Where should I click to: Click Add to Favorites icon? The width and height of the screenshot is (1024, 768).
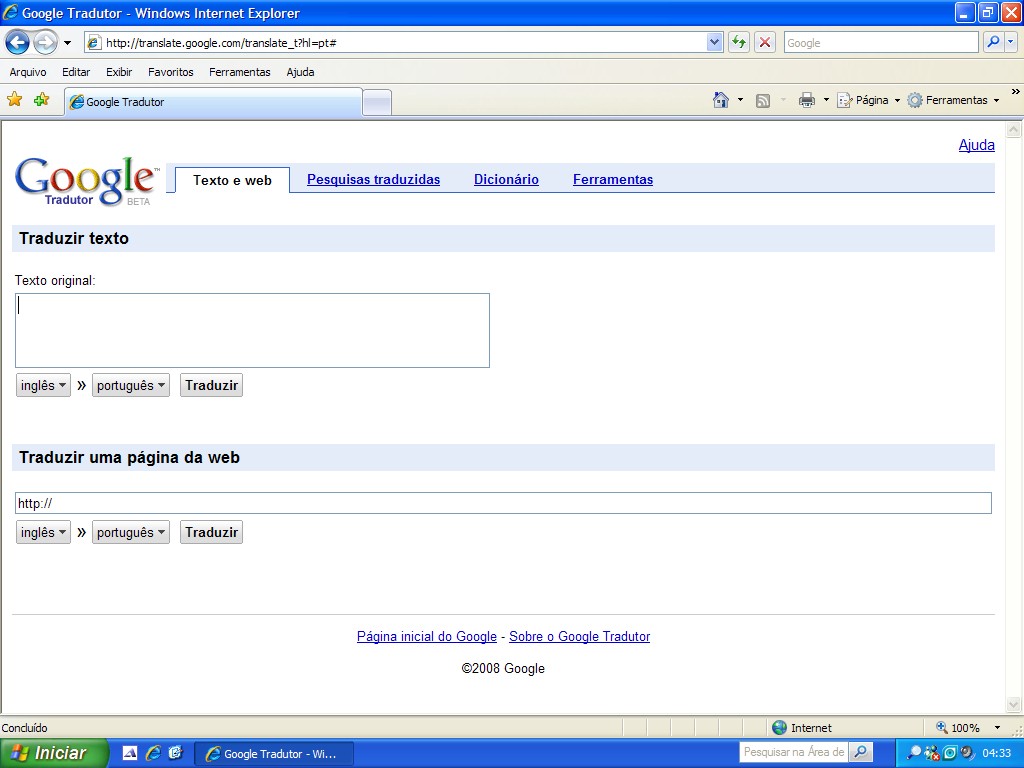(x=41, y=100)
